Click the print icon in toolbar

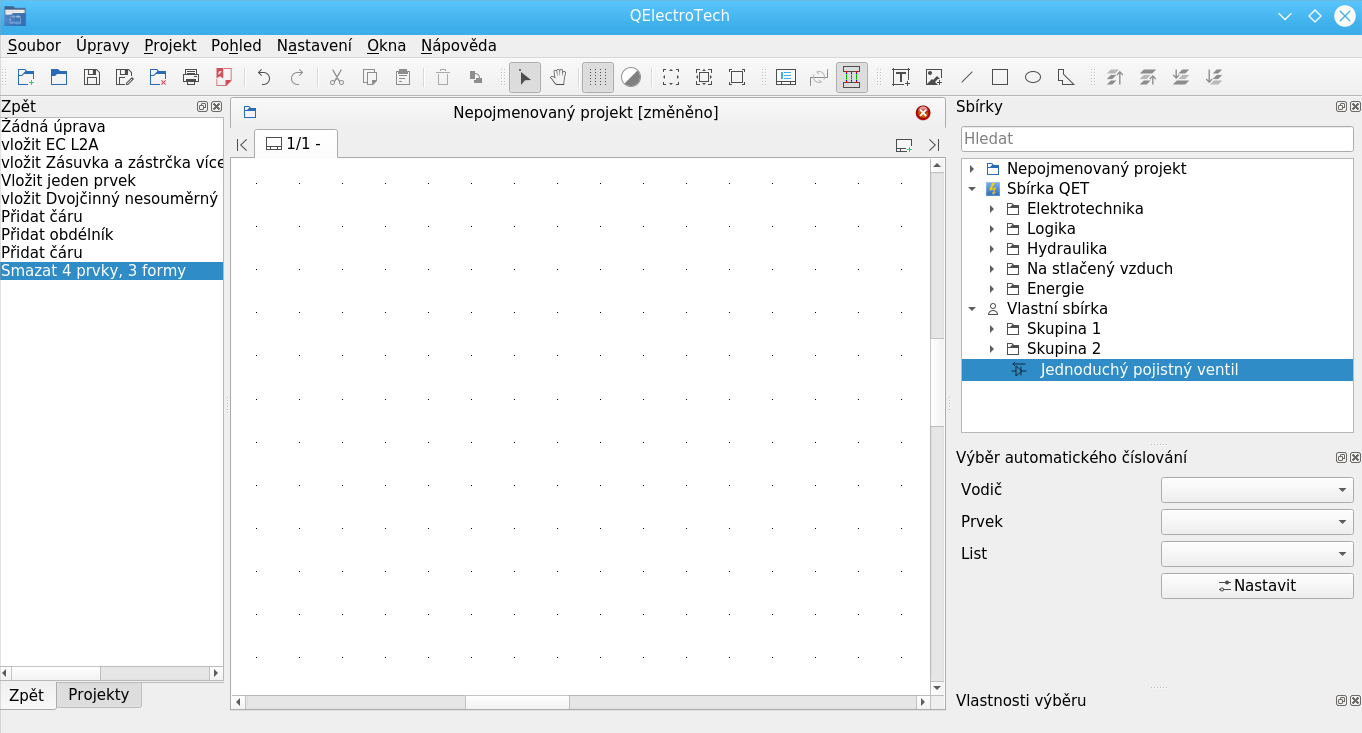(x=191, y=77)
